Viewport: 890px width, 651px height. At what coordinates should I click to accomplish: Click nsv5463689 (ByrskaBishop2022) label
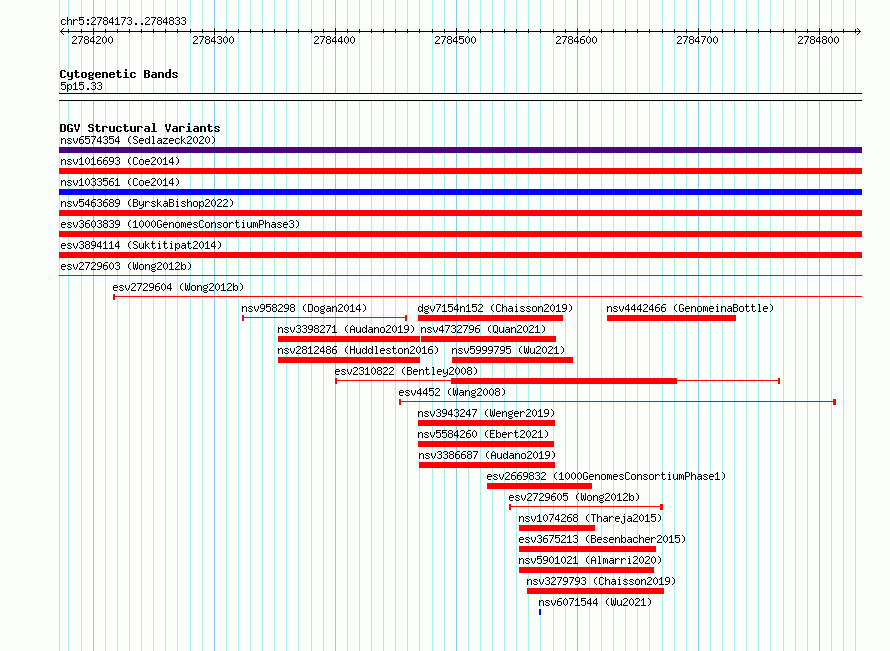[x=147, y=203]
